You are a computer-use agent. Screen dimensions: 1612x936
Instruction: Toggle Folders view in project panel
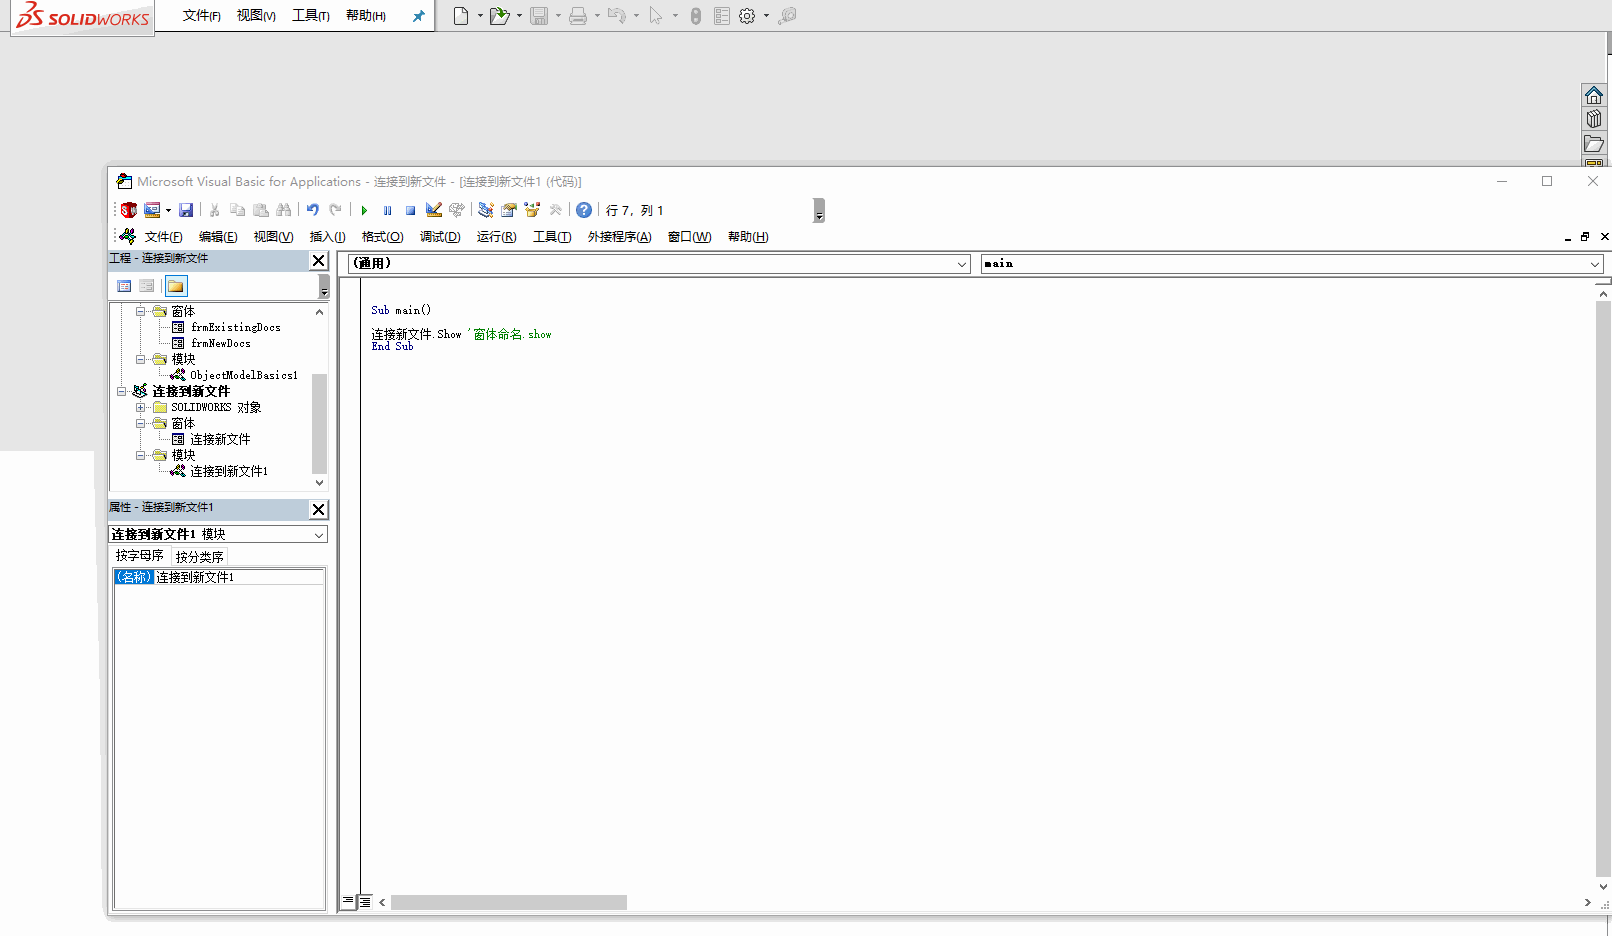tap(176, 286)
